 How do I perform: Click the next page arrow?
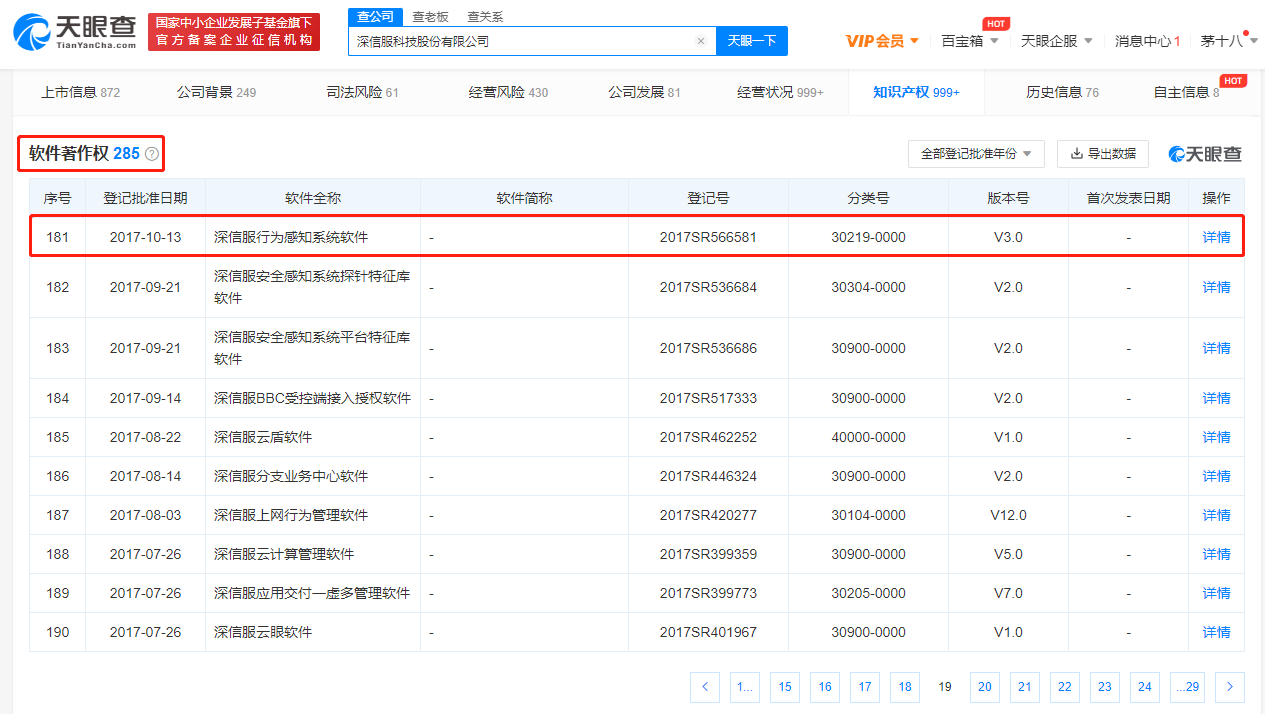[x=1230, y=686]
